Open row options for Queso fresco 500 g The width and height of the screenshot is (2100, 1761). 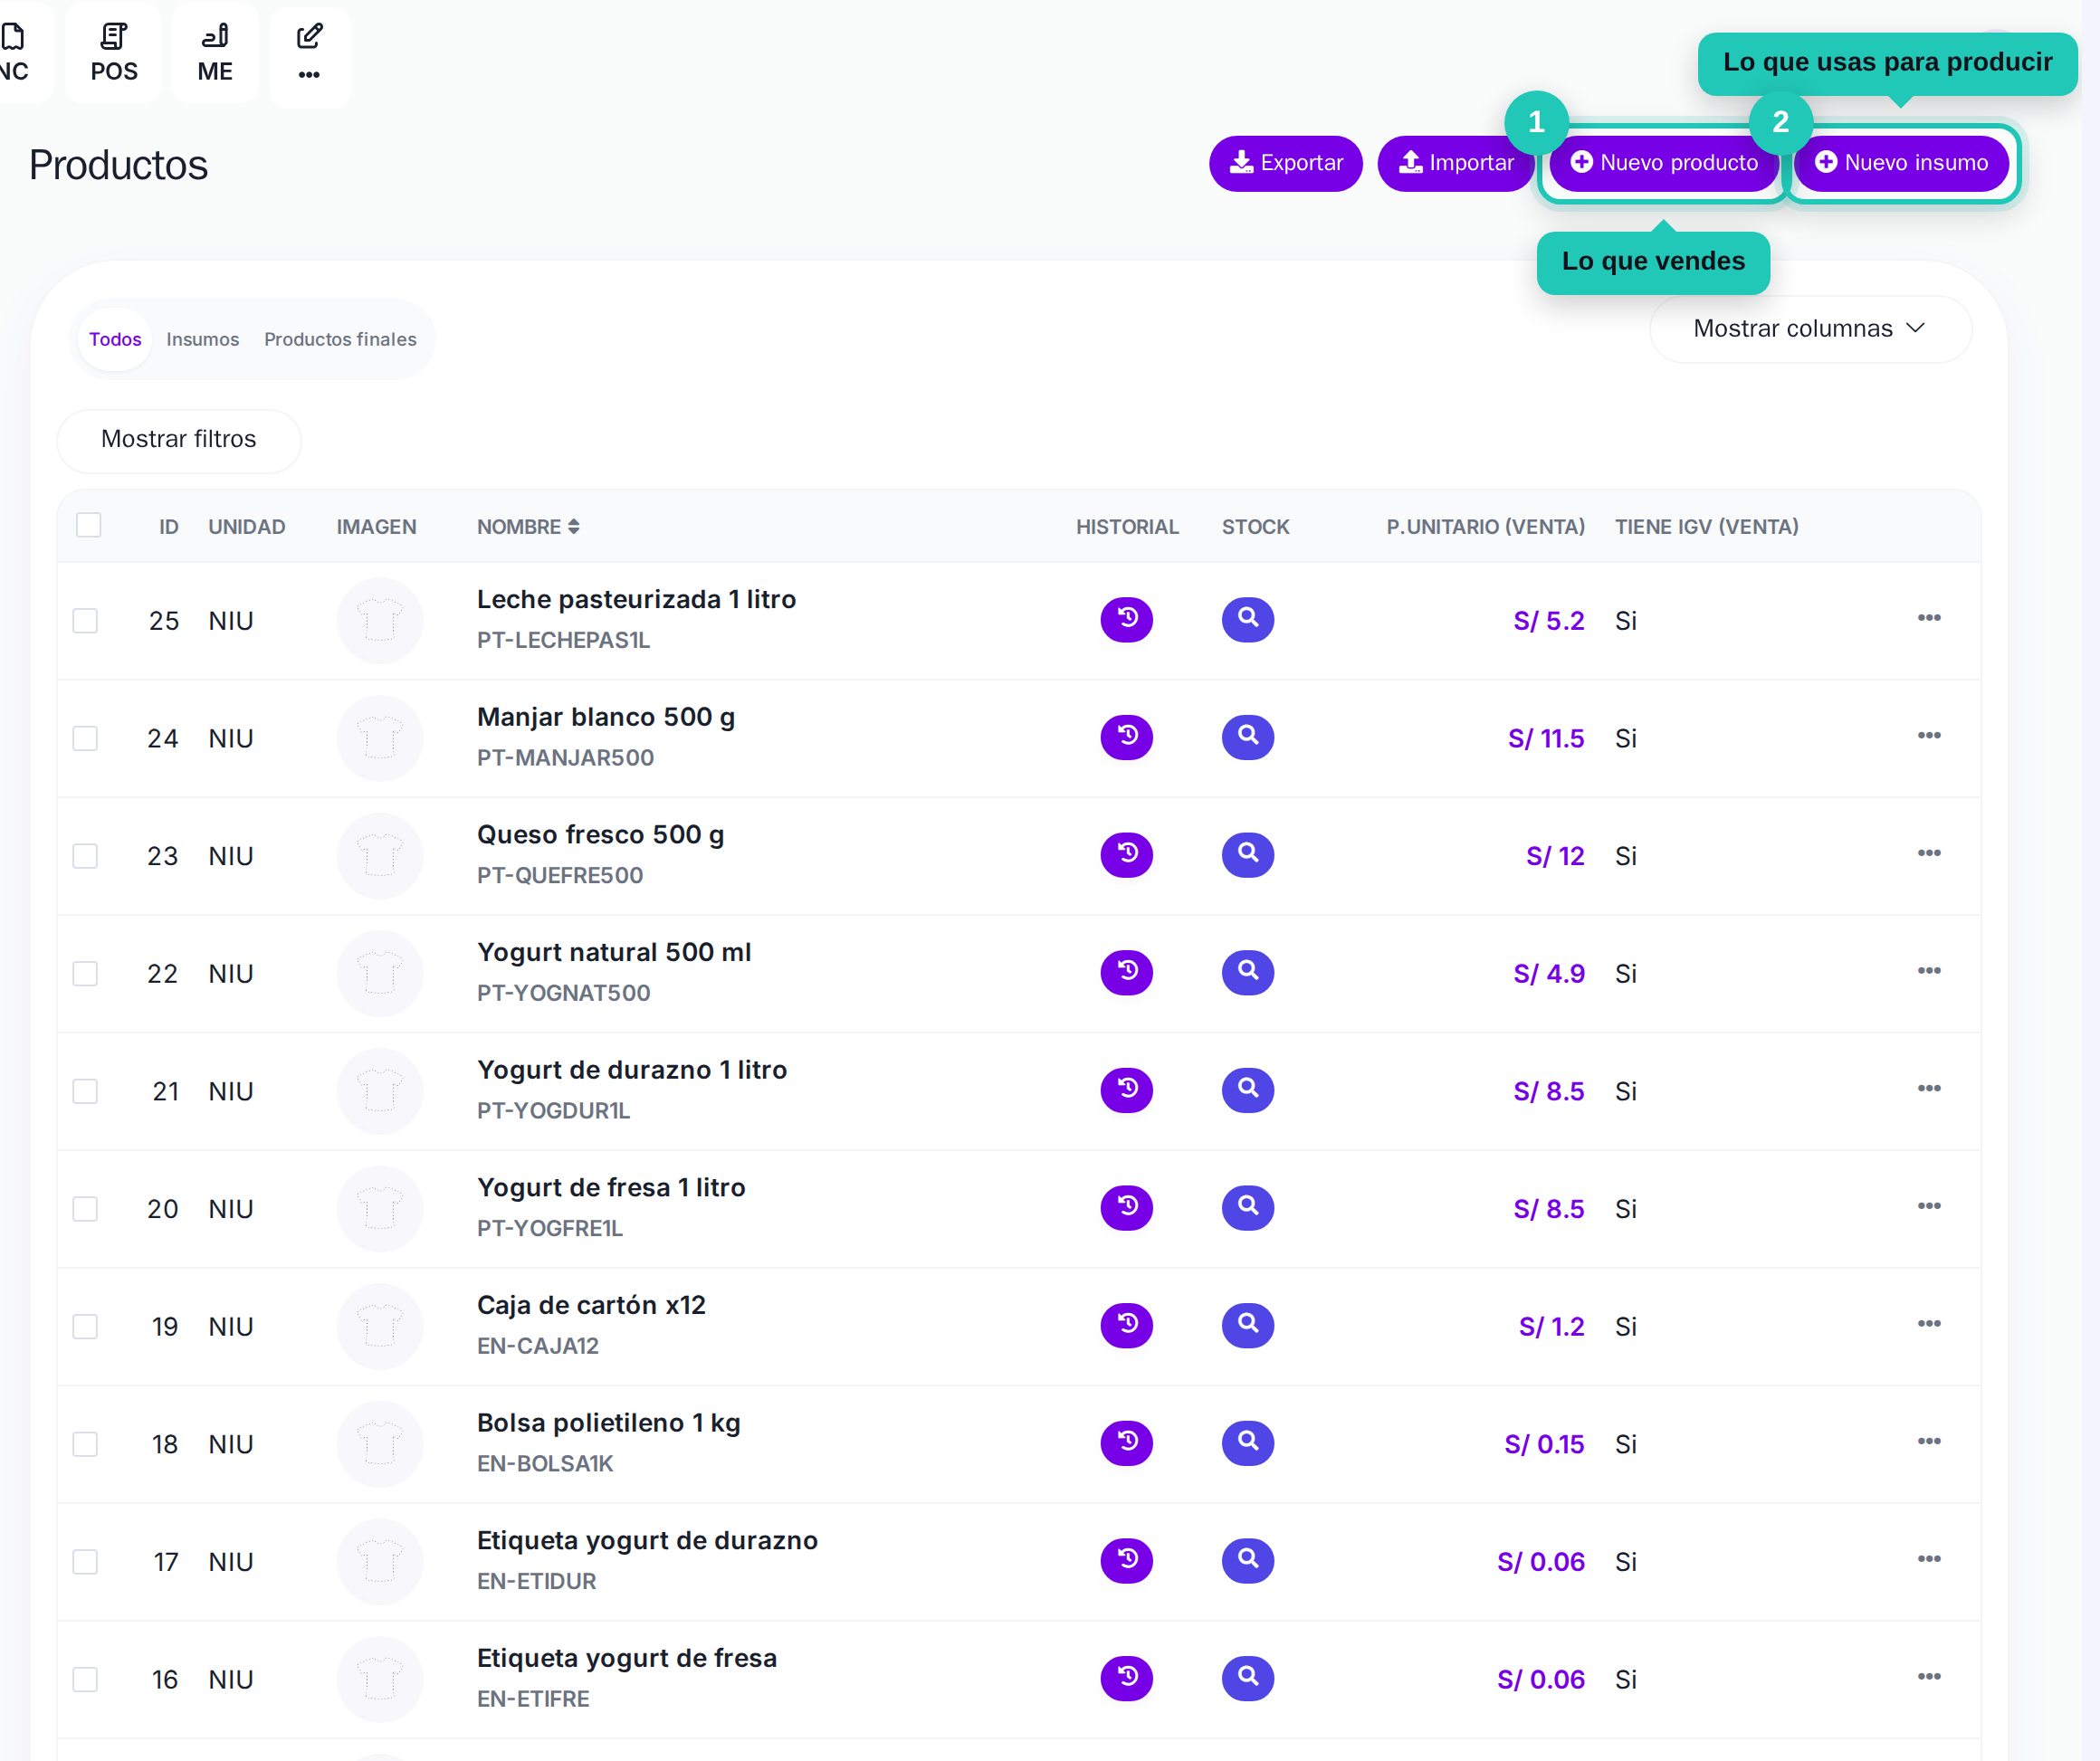coord(1929,854)
